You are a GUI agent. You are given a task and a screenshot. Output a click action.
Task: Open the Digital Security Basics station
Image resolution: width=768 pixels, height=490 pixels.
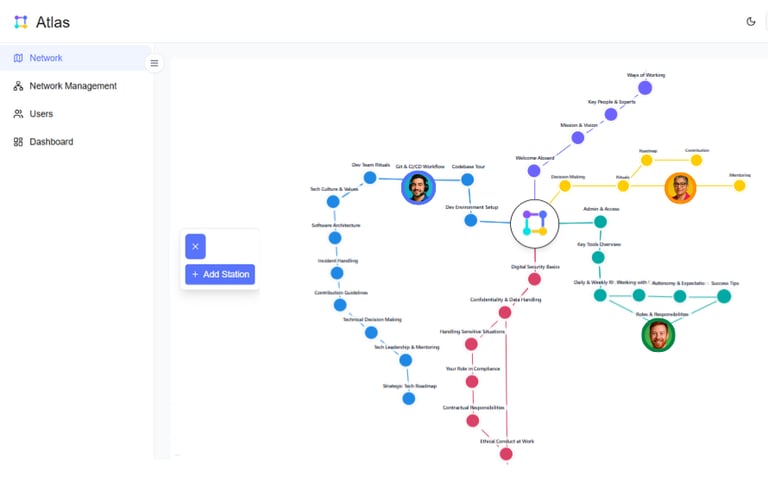pyautogui.click(x=534, y=279)
